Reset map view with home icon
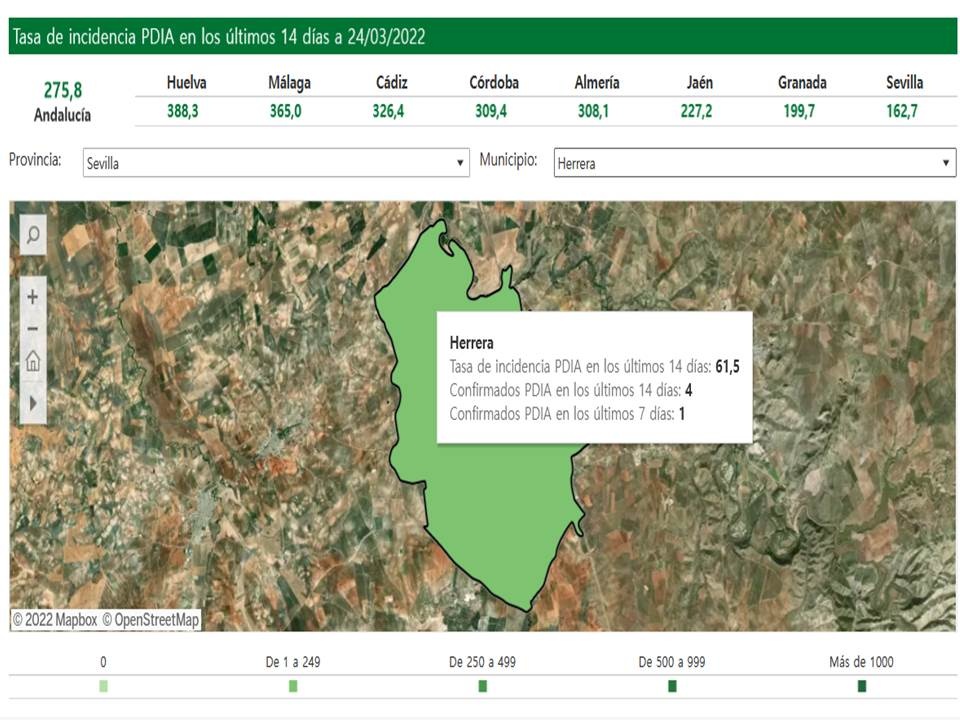 coord(33,361)
